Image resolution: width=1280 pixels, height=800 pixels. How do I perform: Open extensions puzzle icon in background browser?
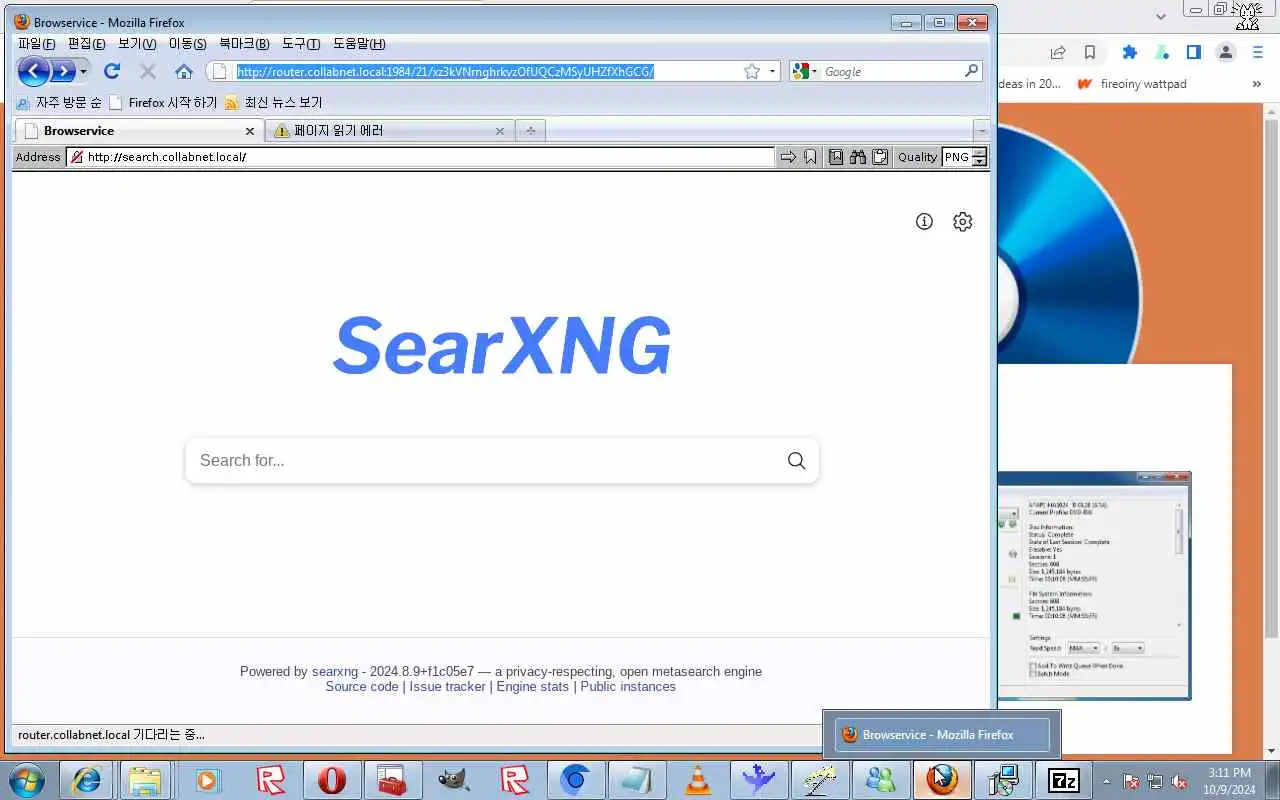pyautogui.click(x=1129, y=52)
